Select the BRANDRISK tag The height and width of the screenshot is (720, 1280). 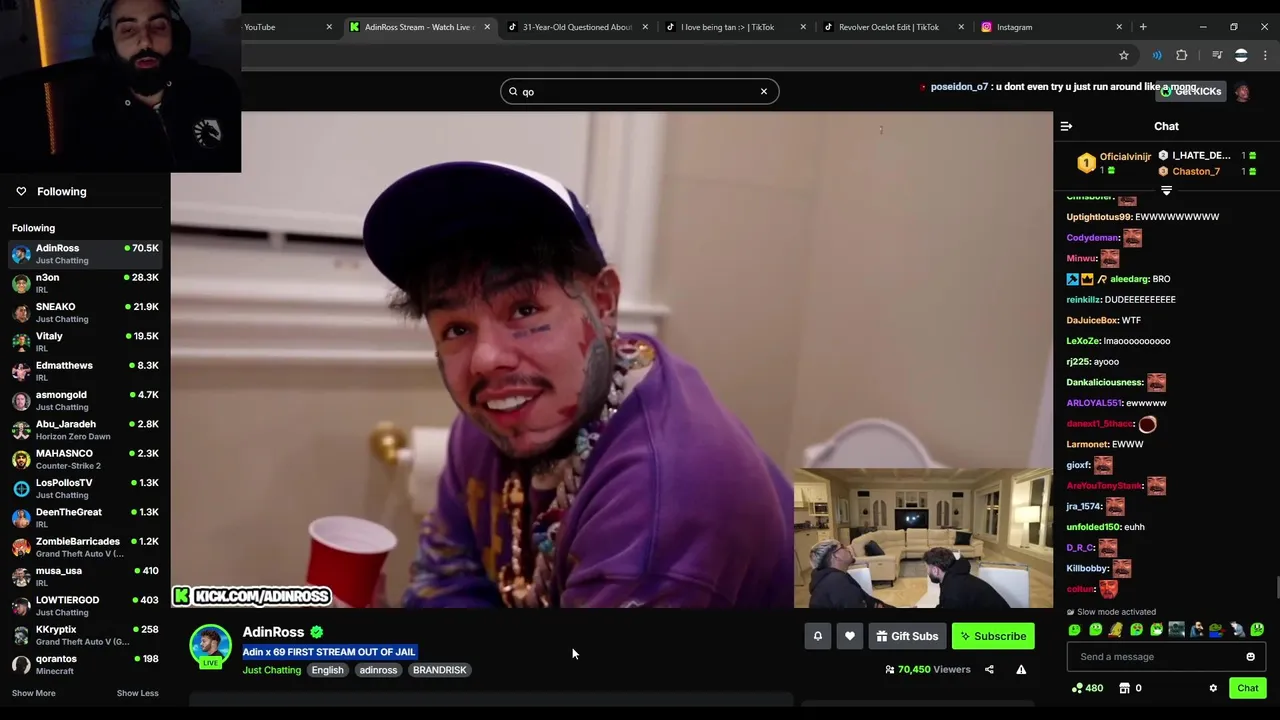point(439,670)
